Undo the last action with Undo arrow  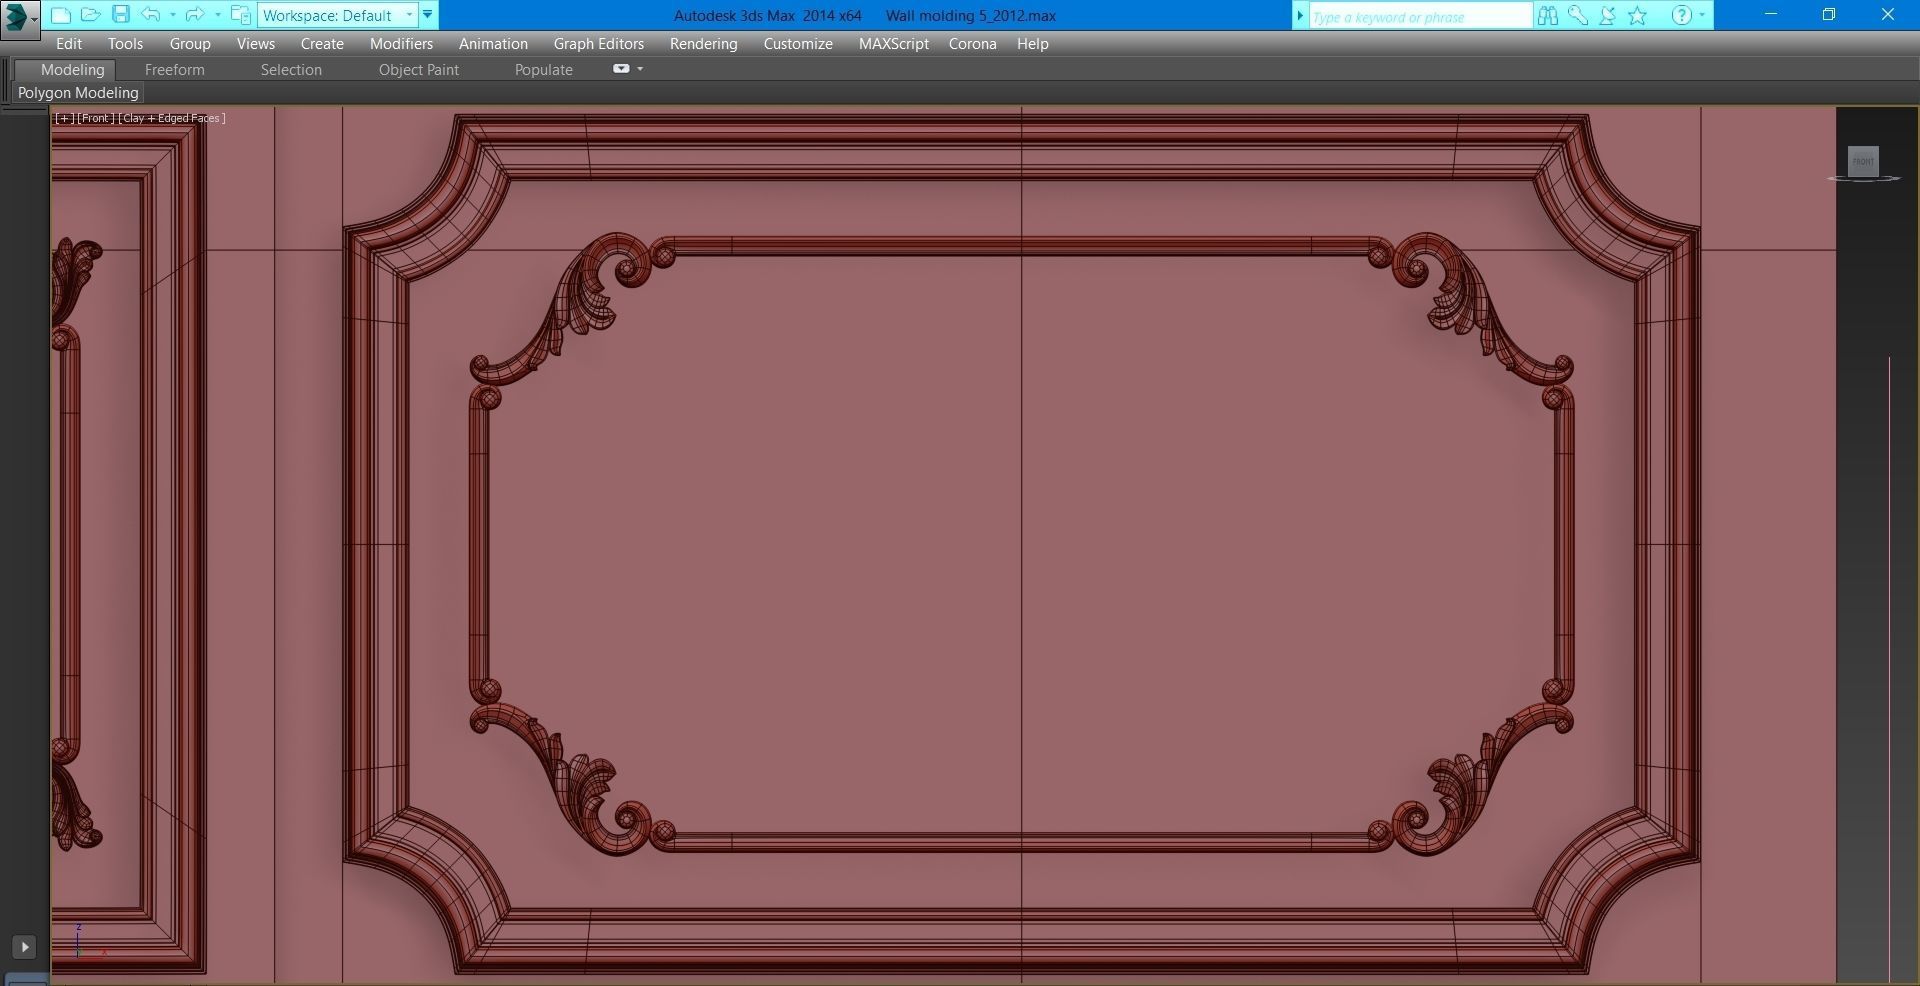pos(151,15)
